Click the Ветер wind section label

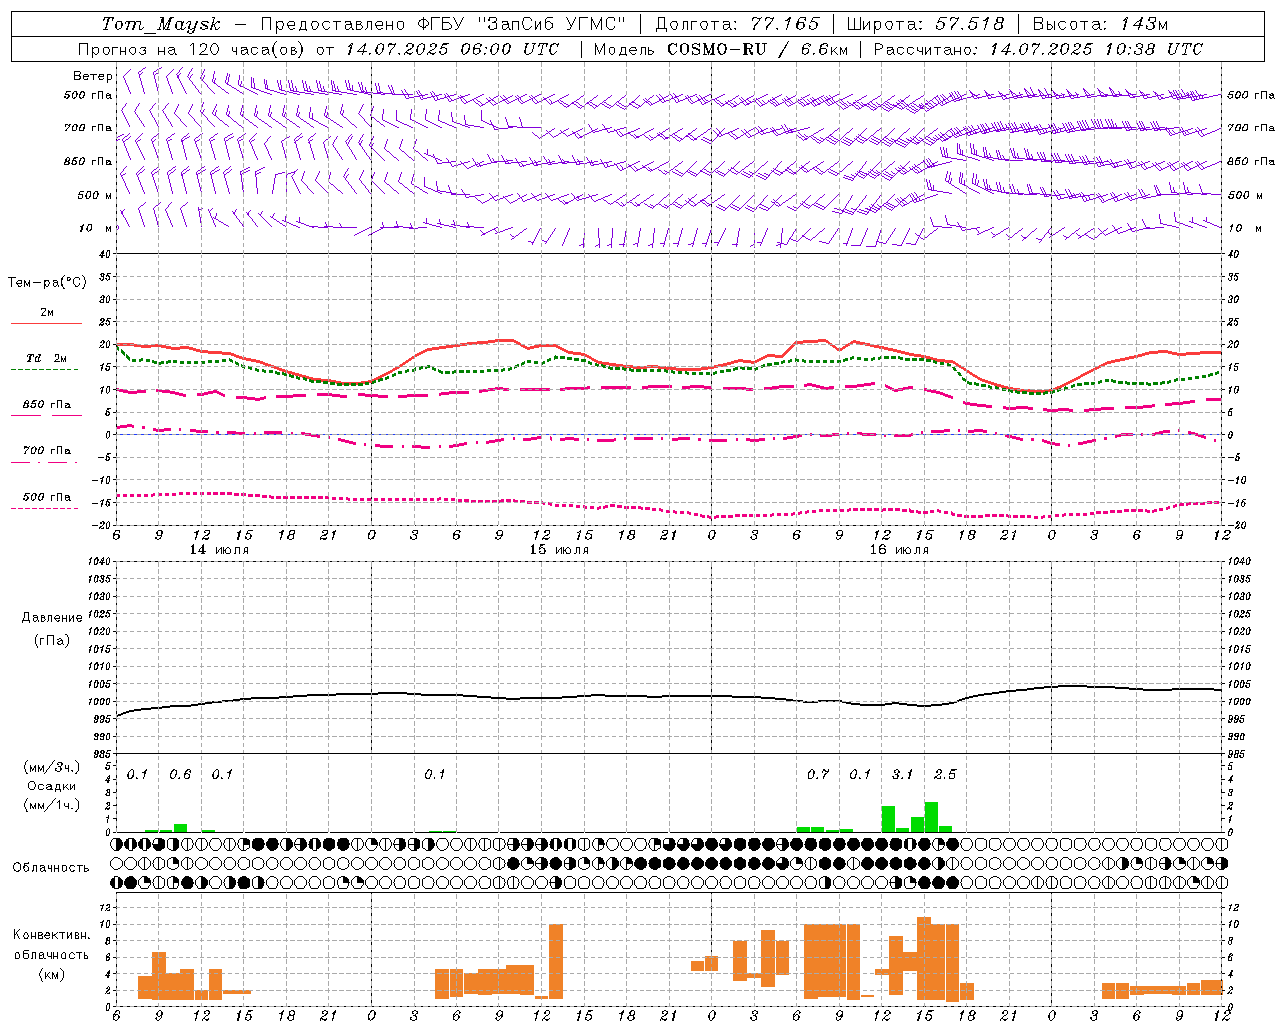click(x=92, y=76)
